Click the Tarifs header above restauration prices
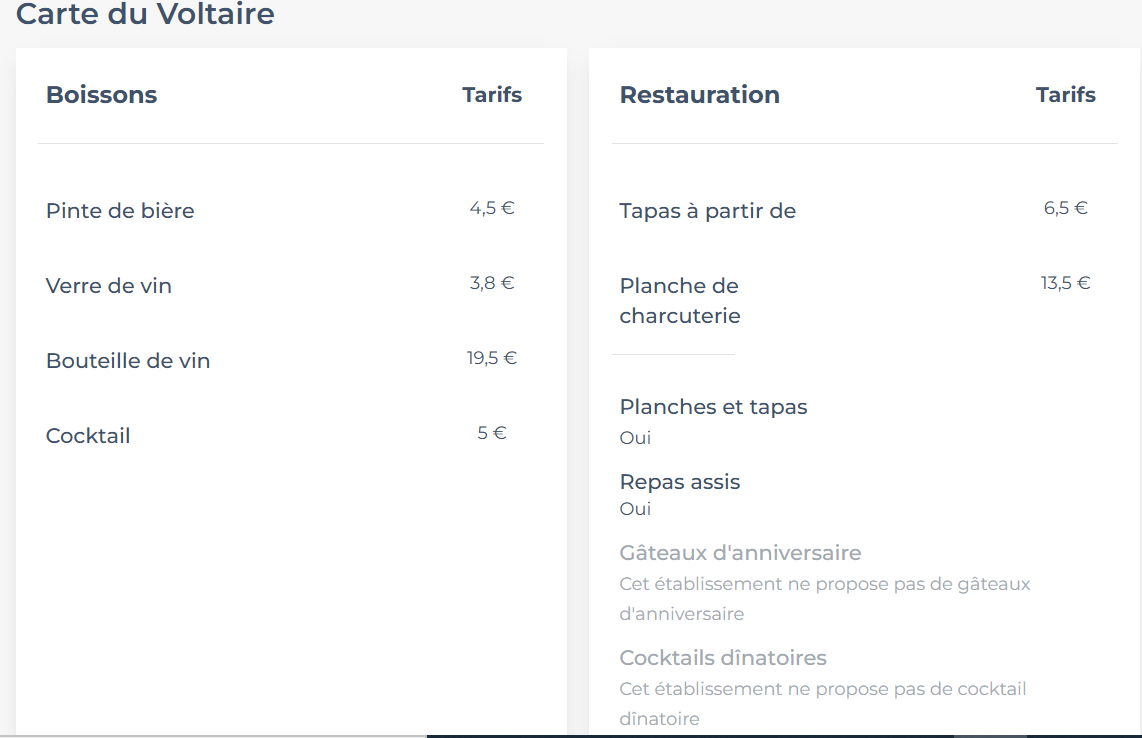 tap(1066, 95)
